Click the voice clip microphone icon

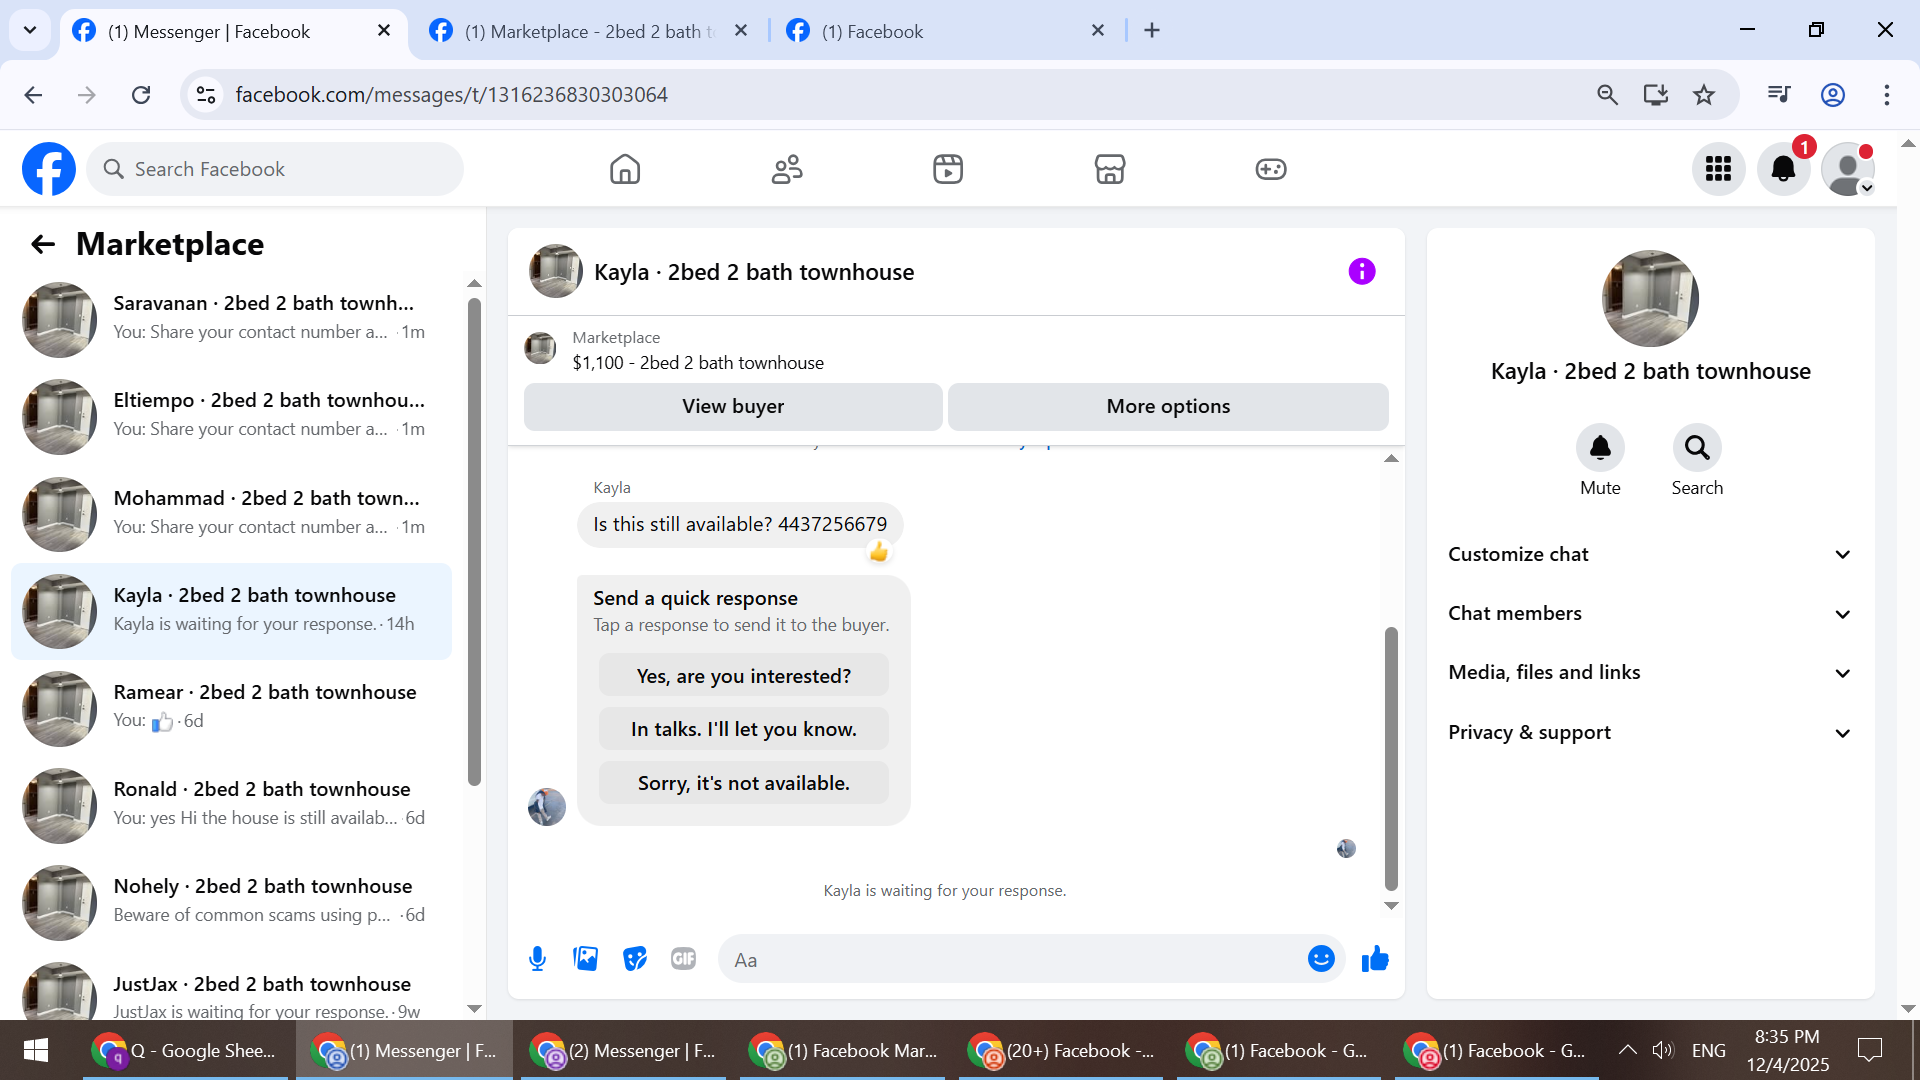[537, 959]
